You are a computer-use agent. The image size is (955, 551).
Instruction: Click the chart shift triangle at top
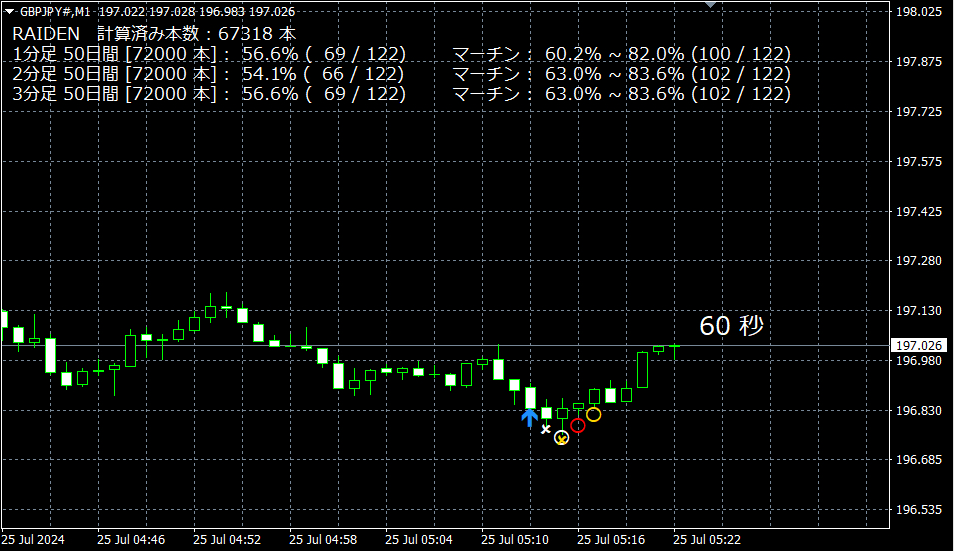click(710, 5)
